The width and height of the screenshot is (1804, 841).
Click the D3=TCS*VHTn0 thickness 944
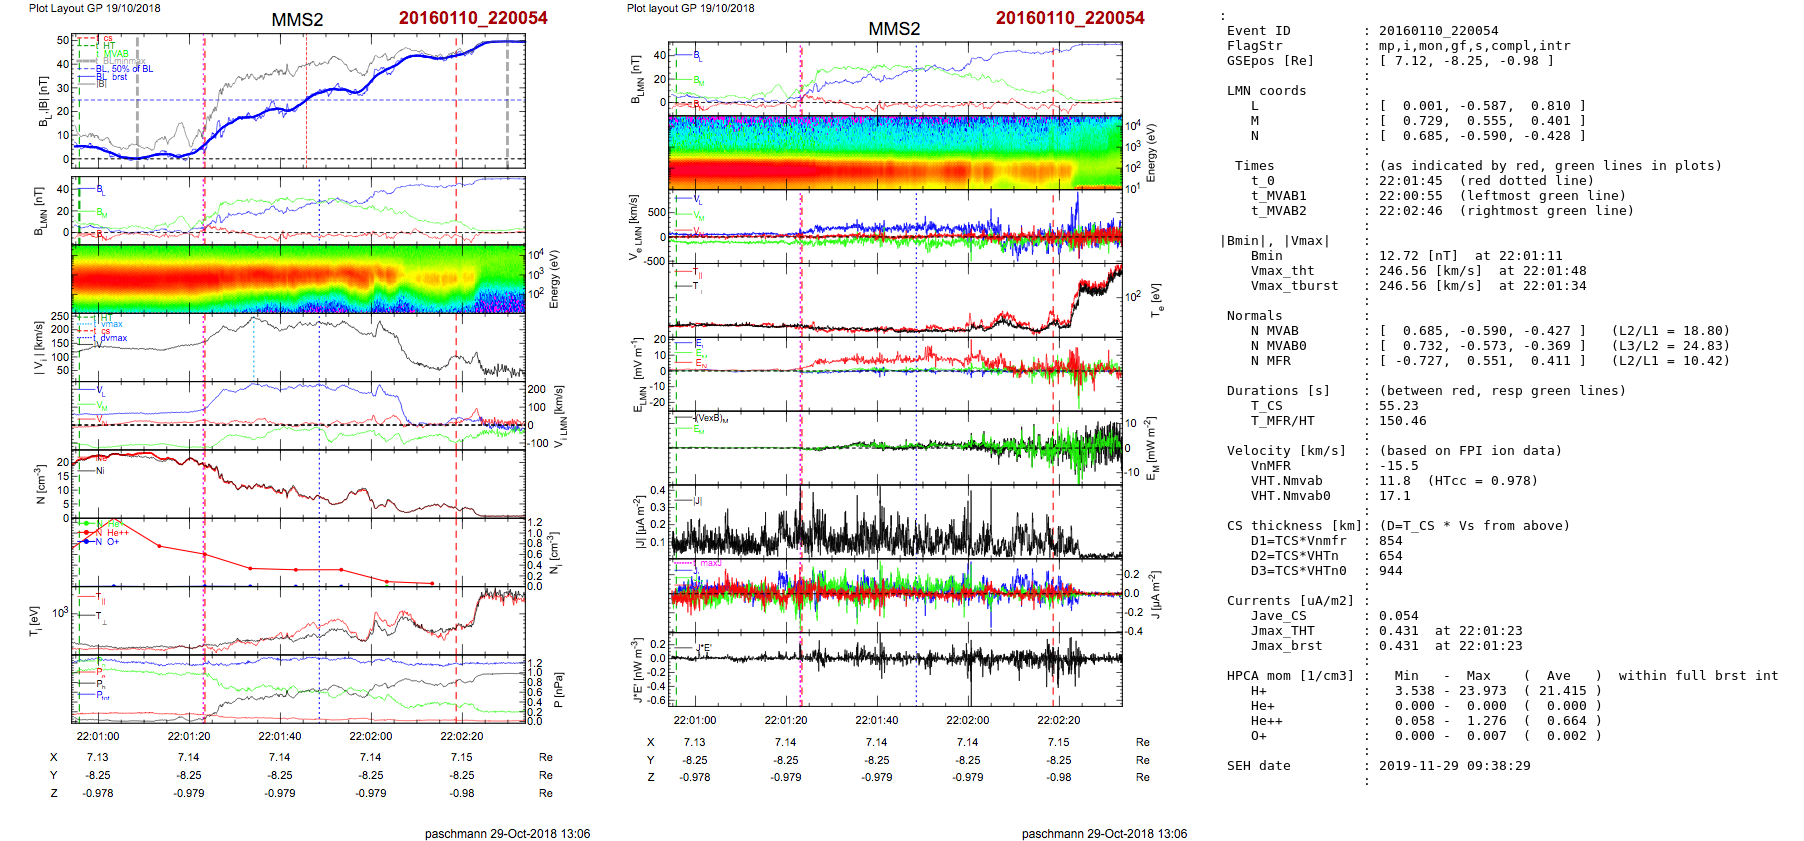pos(1390,571)
